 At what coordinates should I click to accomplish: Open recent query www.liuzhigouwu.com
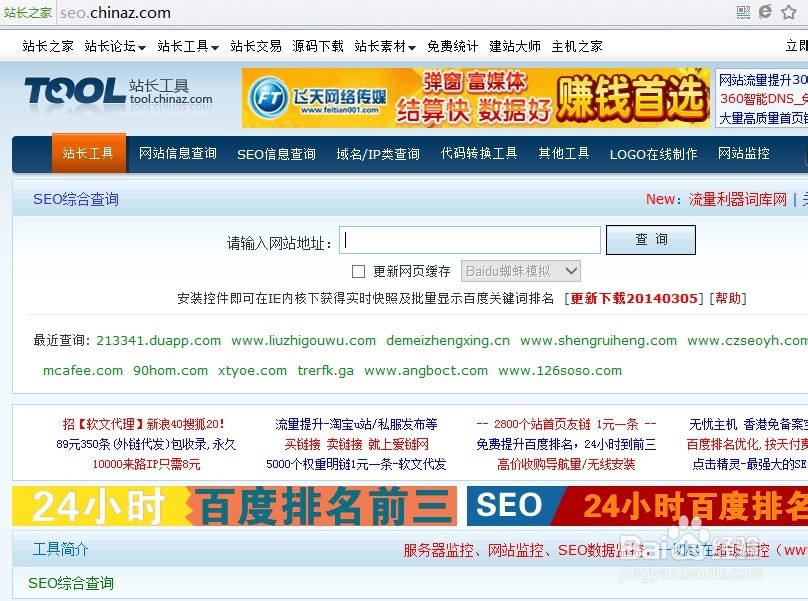click(304, 341)
